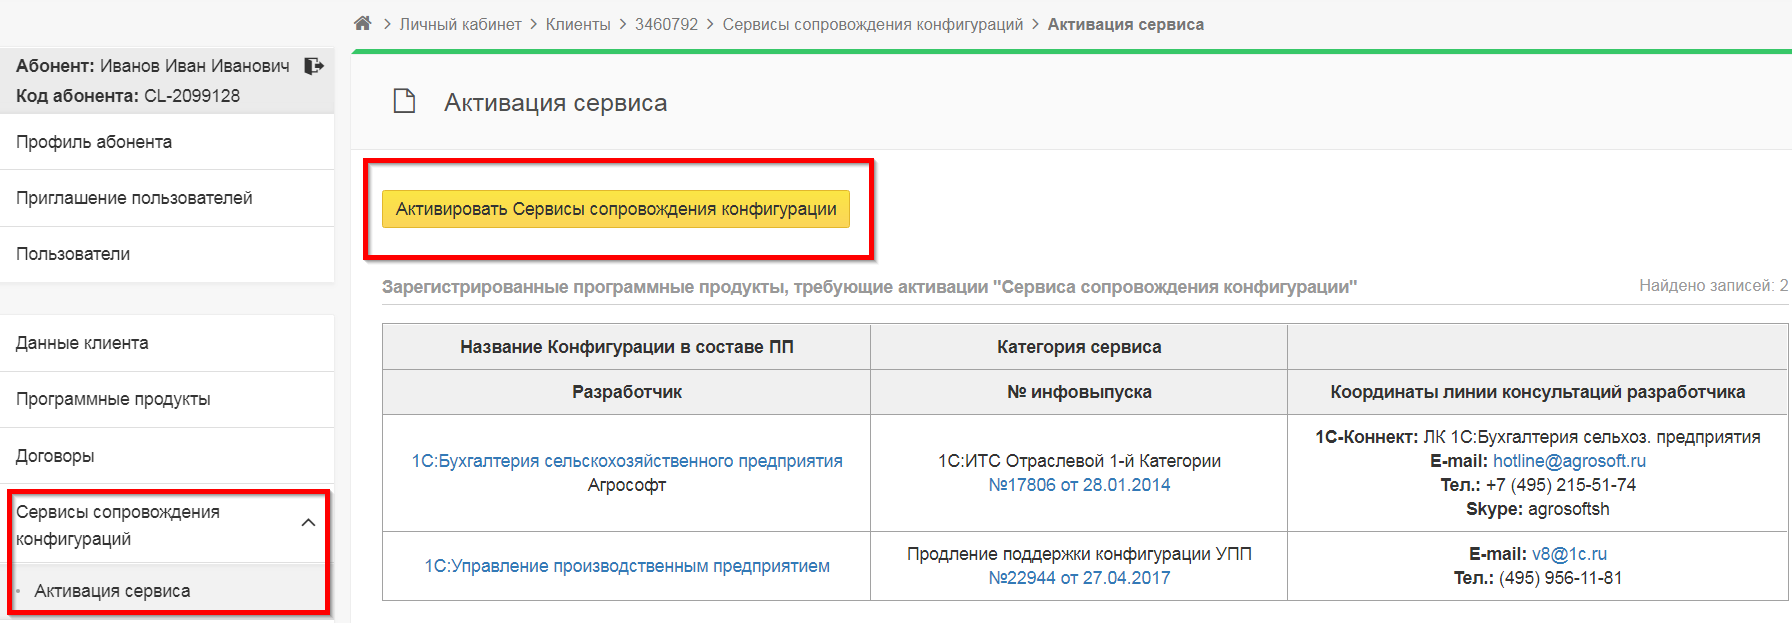Open Договоры menu item
Image resolution: width=1792 pixels, height=623 pixels.
(167, 456)
